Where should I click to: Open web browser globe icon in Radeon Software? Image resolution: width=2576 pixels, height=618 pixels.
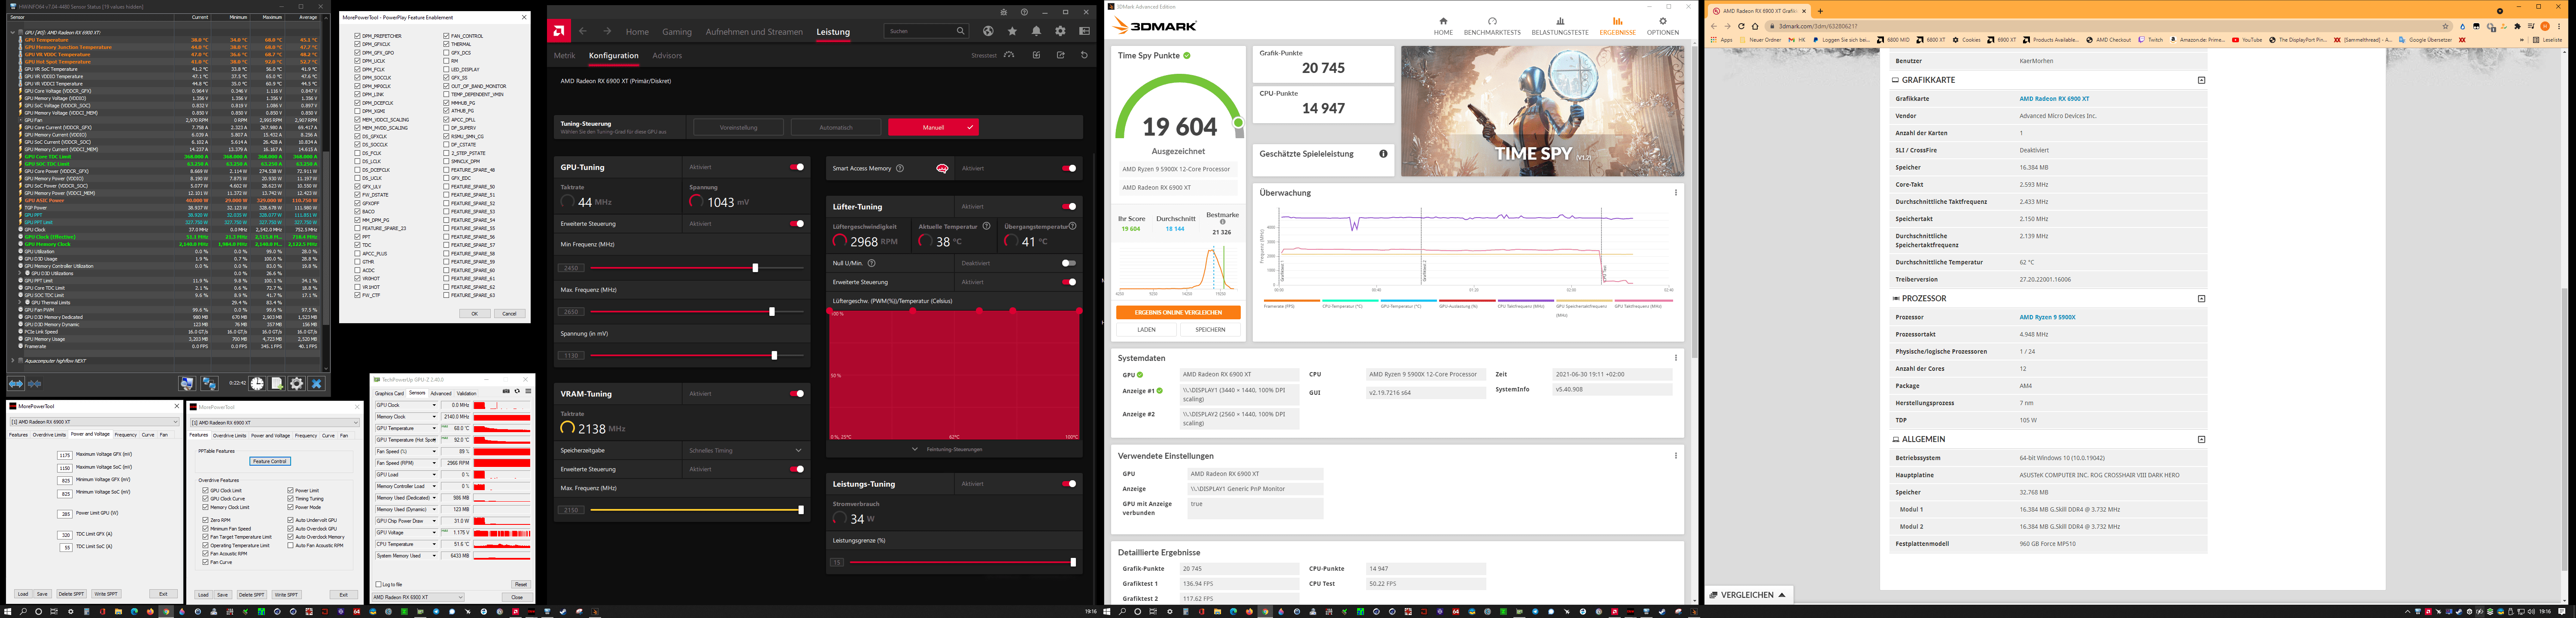click(988, 31)
